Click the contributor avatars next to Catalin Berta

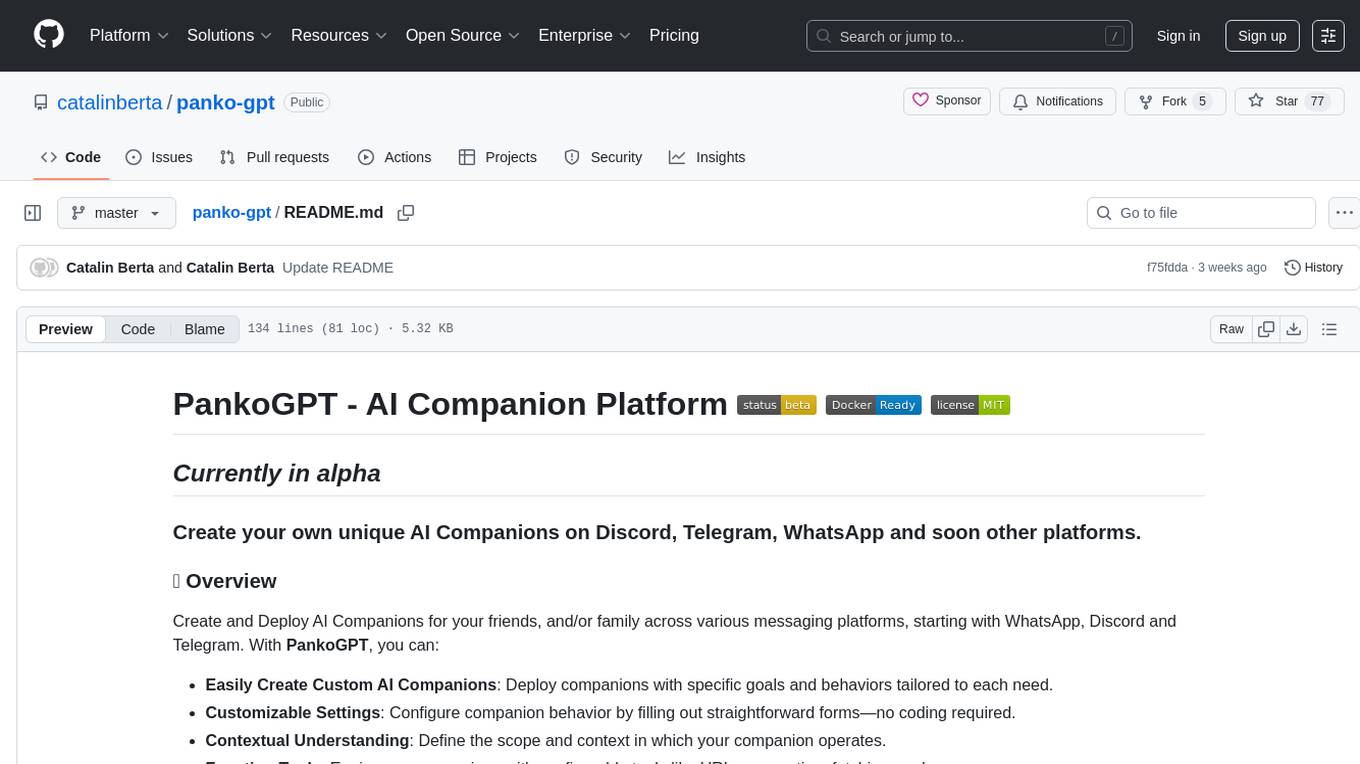tap(44, 268)
